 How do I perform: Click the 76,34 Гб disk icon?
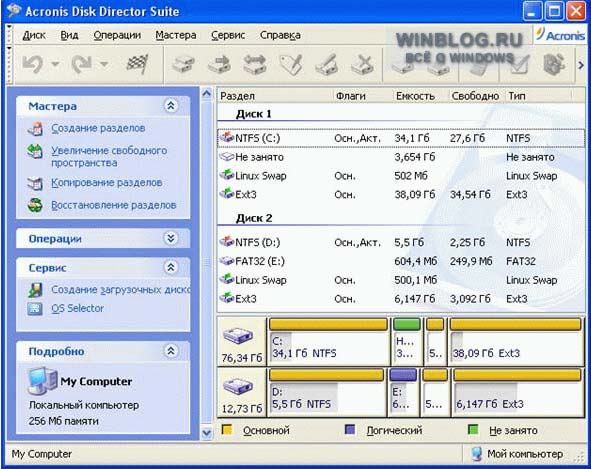click(x=238, y=335)
